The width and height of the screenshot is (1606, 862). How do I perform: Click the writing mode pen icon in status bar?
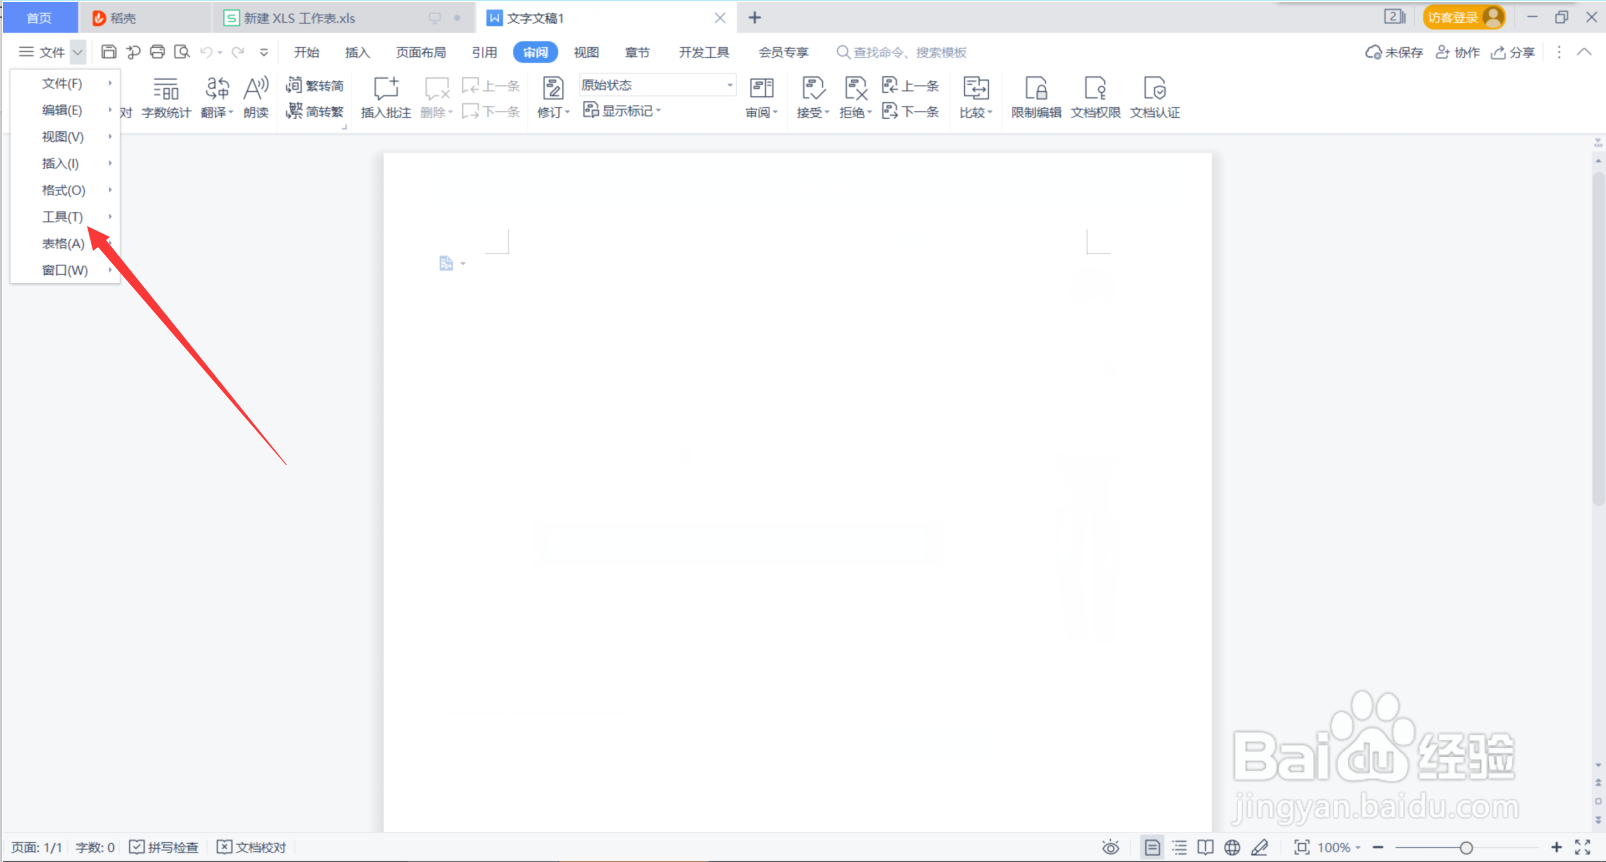[x=1260, y=847]
